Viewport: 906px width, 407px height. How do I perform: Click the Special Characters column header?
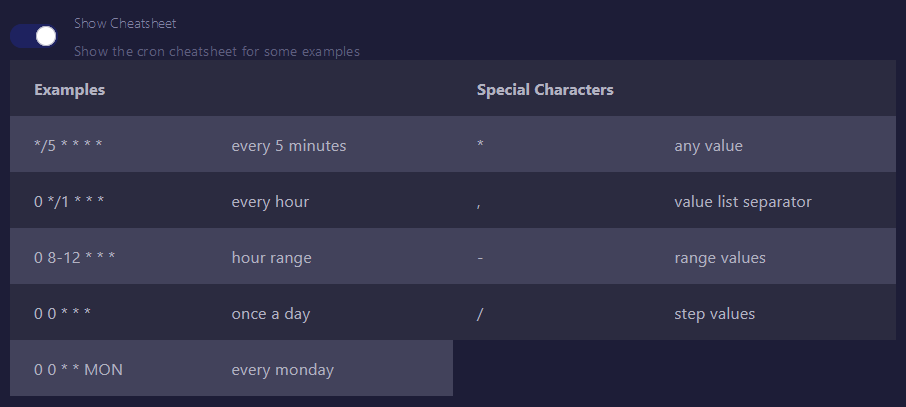[x=545, y=90]
